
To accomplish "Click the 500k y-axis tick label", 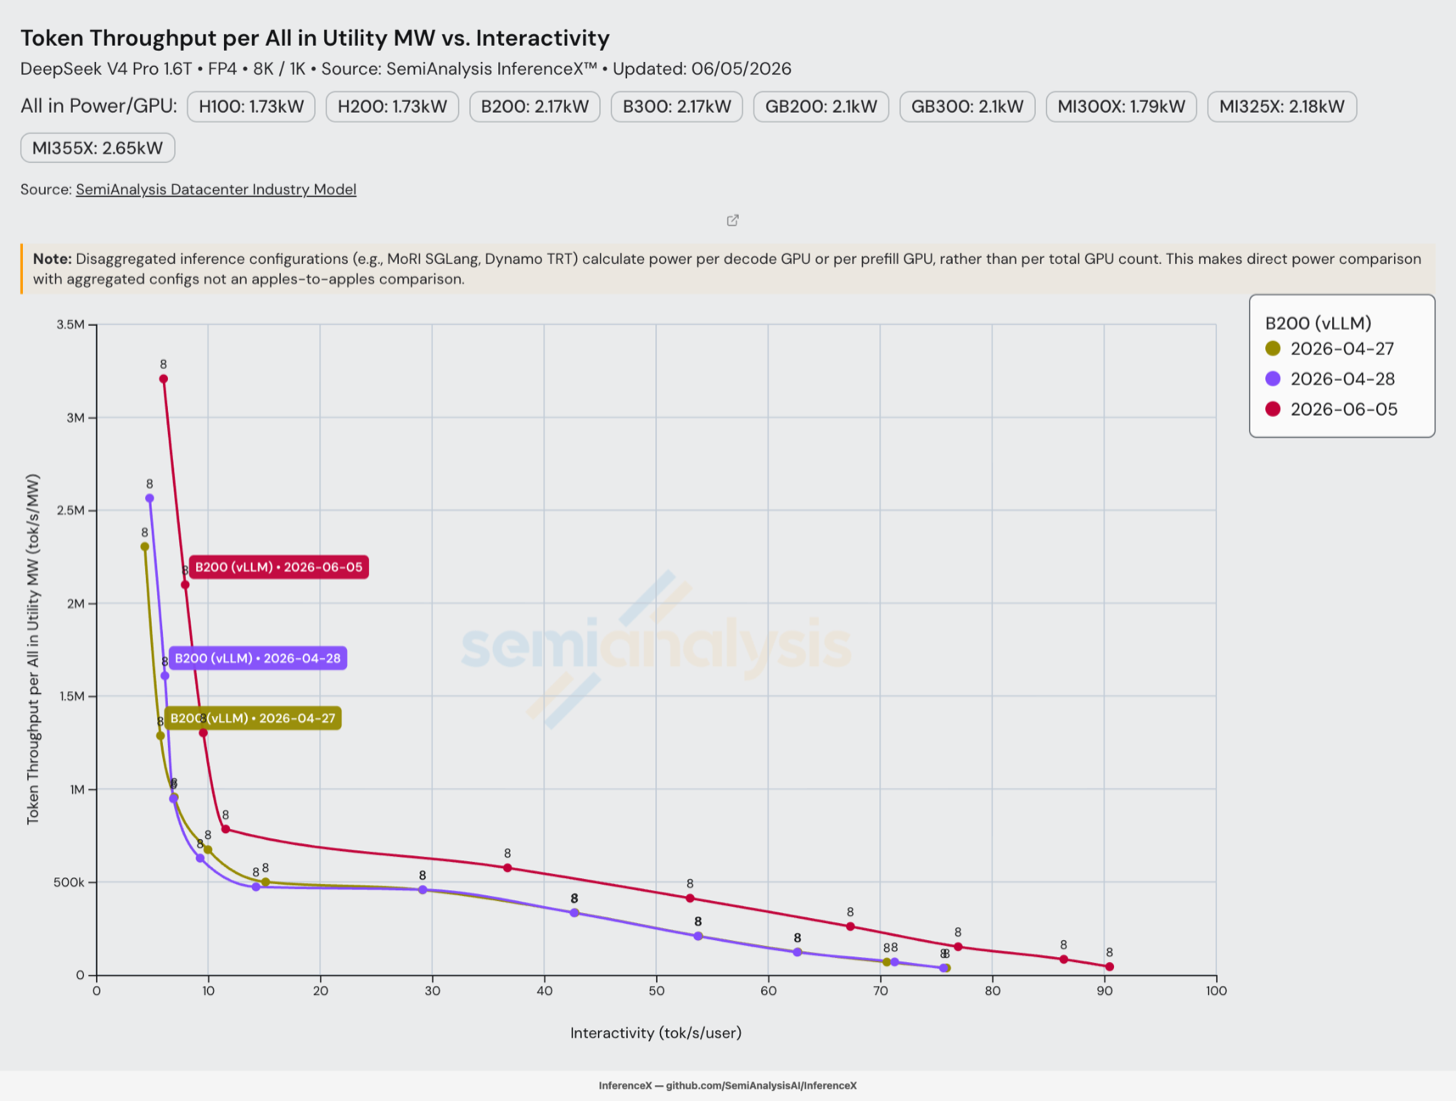I will (69, 883).
